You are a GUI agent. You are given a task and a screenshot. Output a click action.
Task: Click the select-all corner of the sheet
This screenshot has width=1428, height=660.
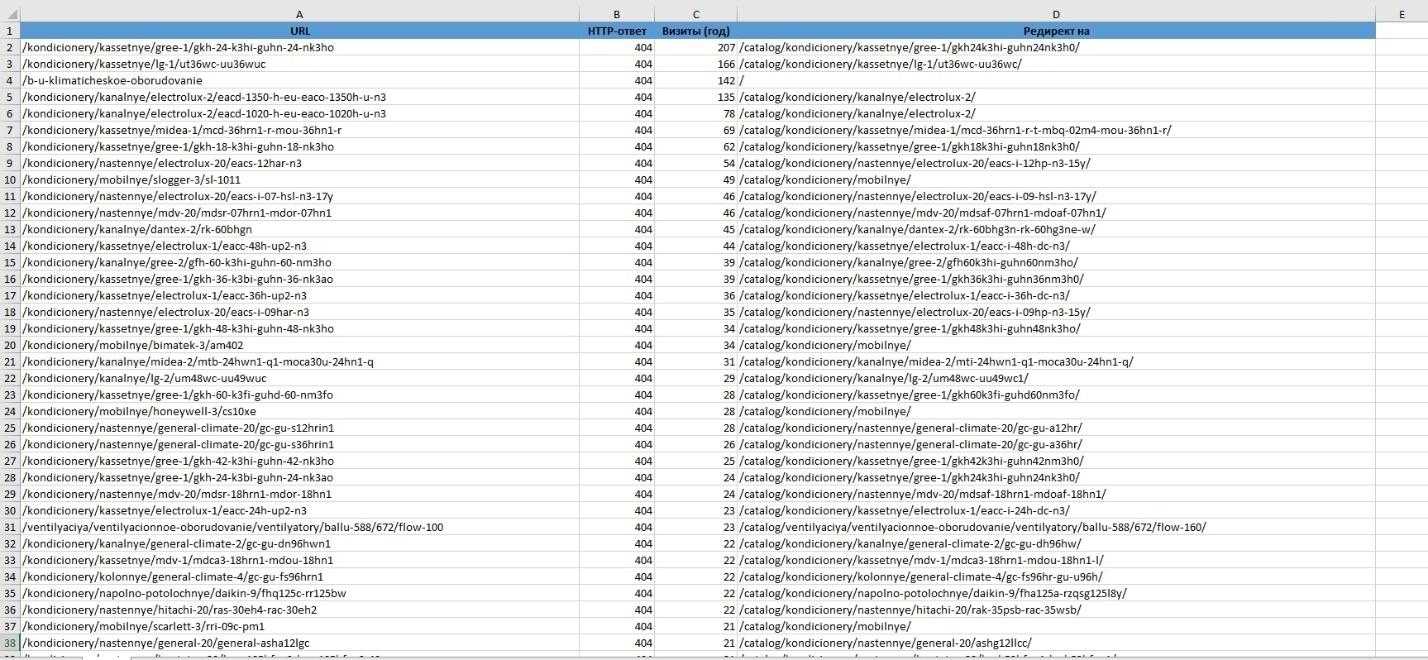(x=9, y=14)
